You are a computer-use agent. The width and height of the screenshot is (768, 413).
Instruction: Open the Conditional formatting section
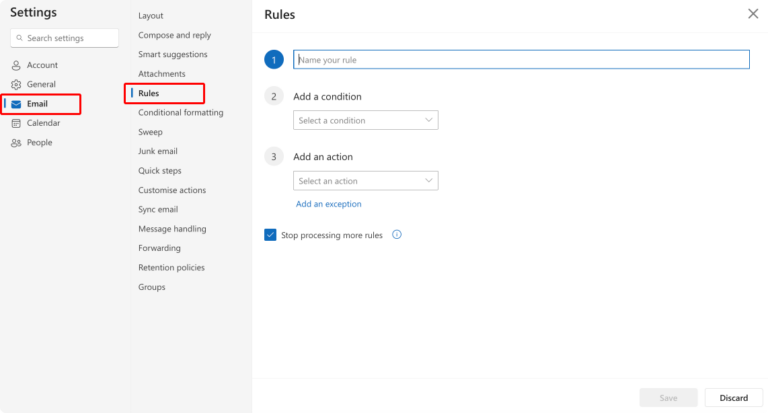point(181,112)
